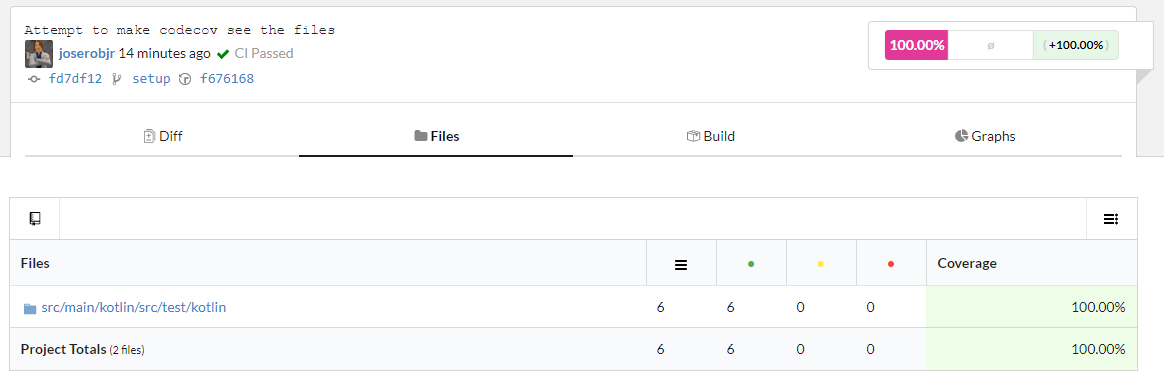Select the Files tab
Viewport: 1164px width, 384px height.
point(436,136)
